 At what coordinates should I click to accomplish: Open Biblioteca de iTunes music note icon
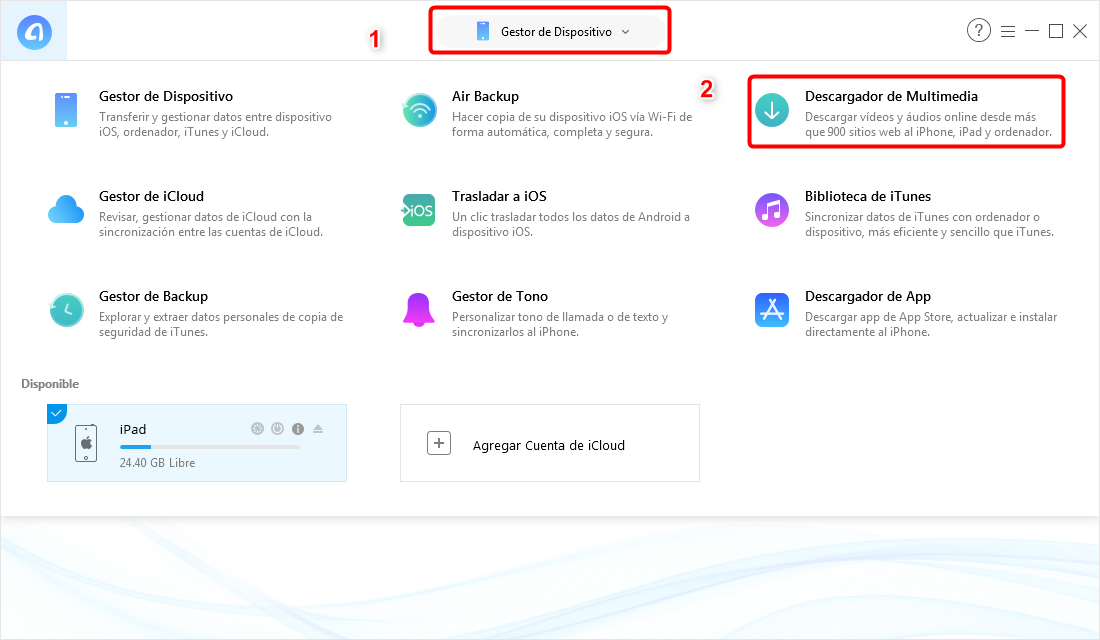pyautogui.click(x=772, y=210)
